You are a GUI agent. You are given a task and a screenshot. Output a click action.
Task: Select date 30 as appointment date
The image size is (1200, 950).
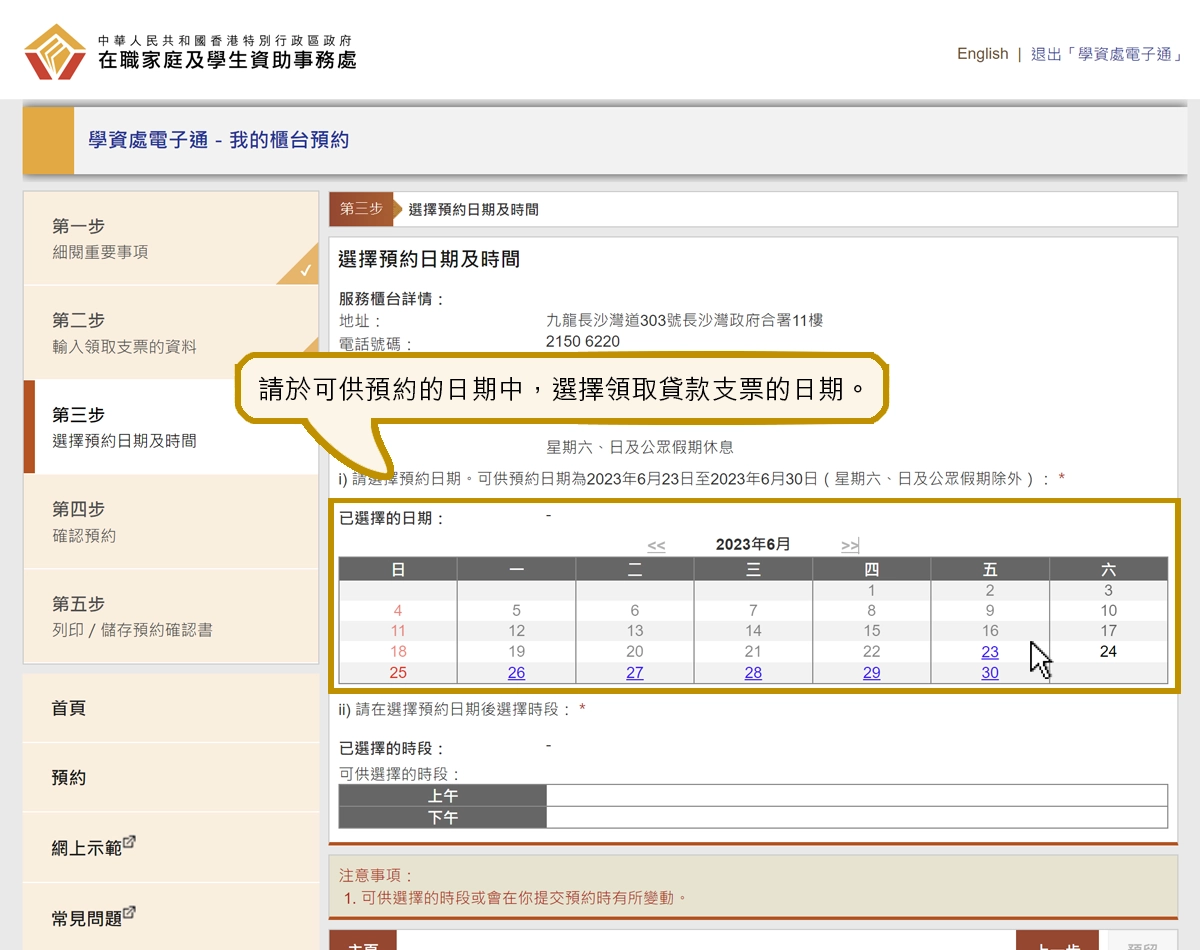(989, 672)
